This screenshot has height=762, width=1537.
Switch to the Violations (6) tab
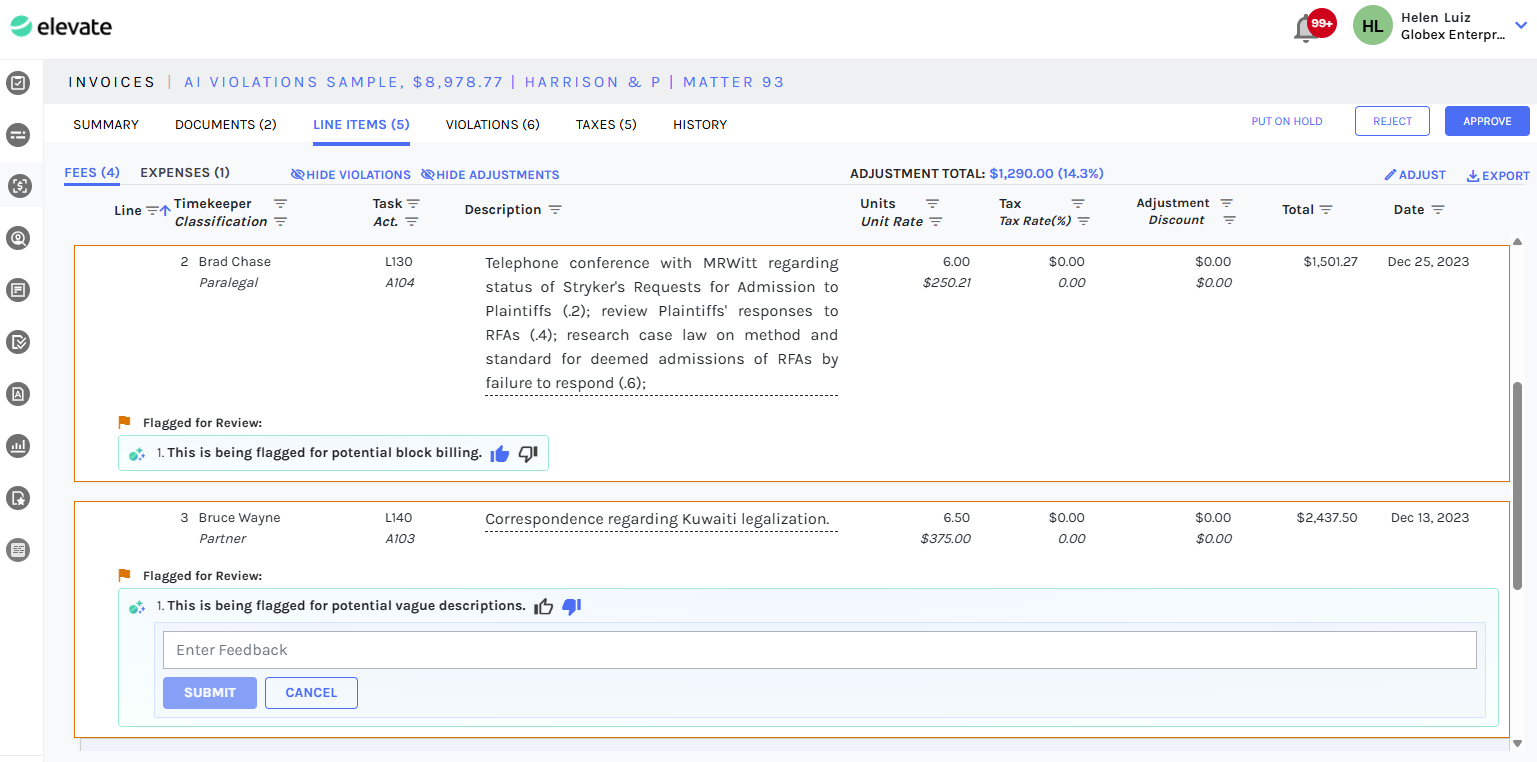(x=492, y=125)
